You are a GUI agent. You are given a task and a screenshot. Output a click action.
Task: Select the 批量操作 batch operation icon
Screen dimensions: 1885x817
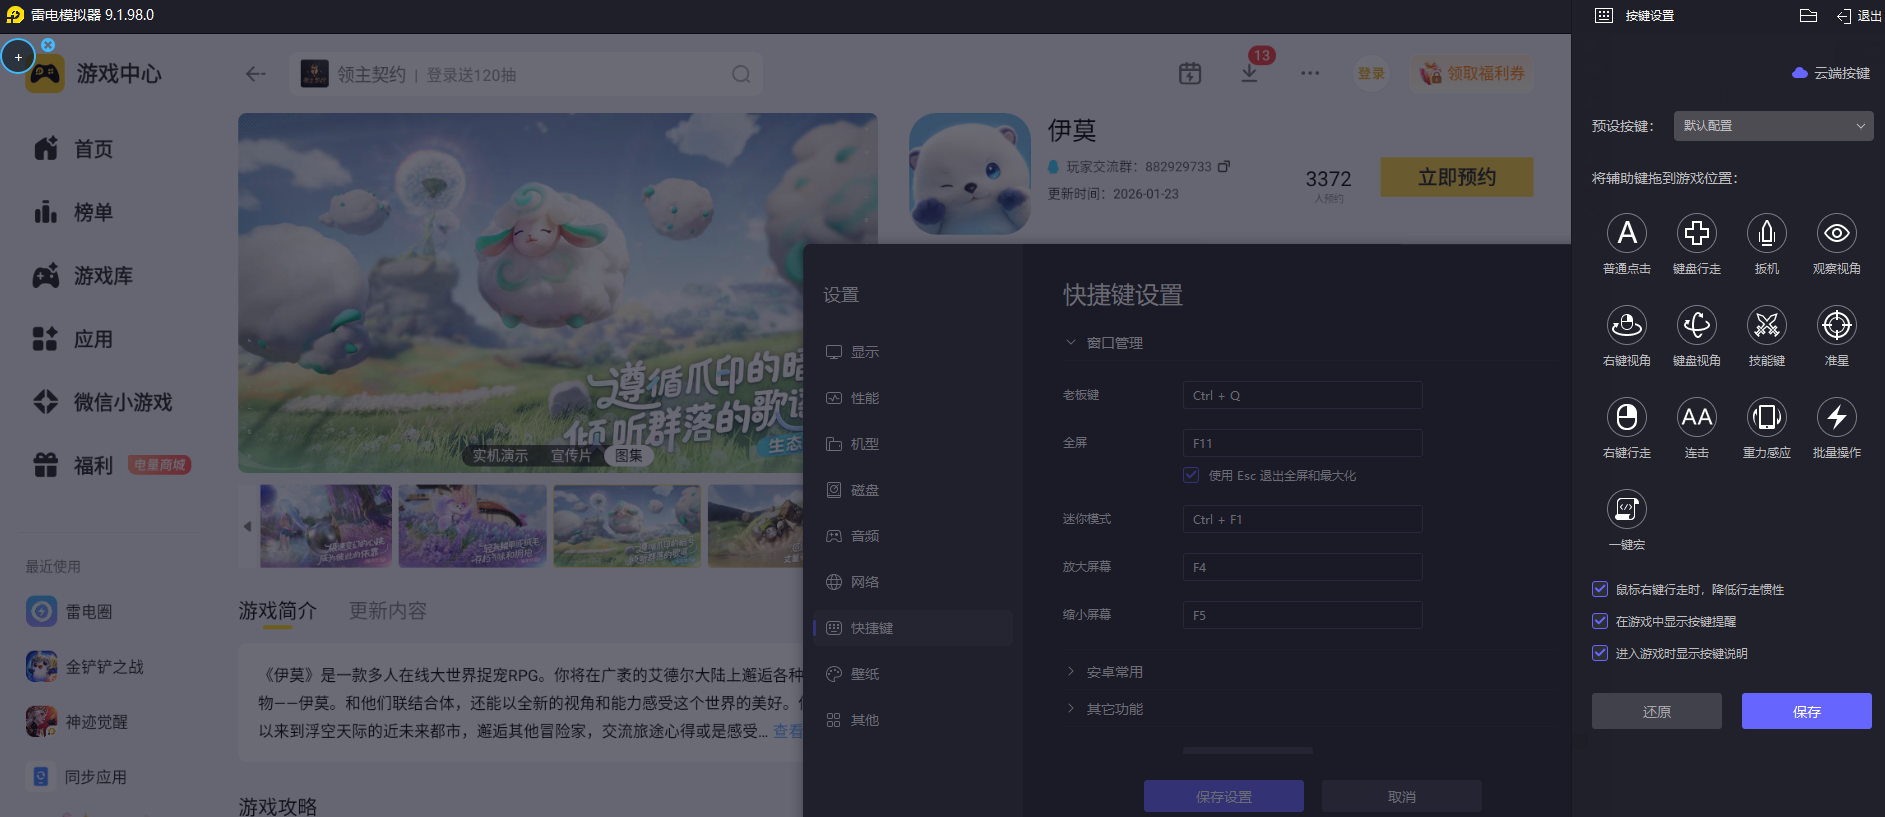1837,417
